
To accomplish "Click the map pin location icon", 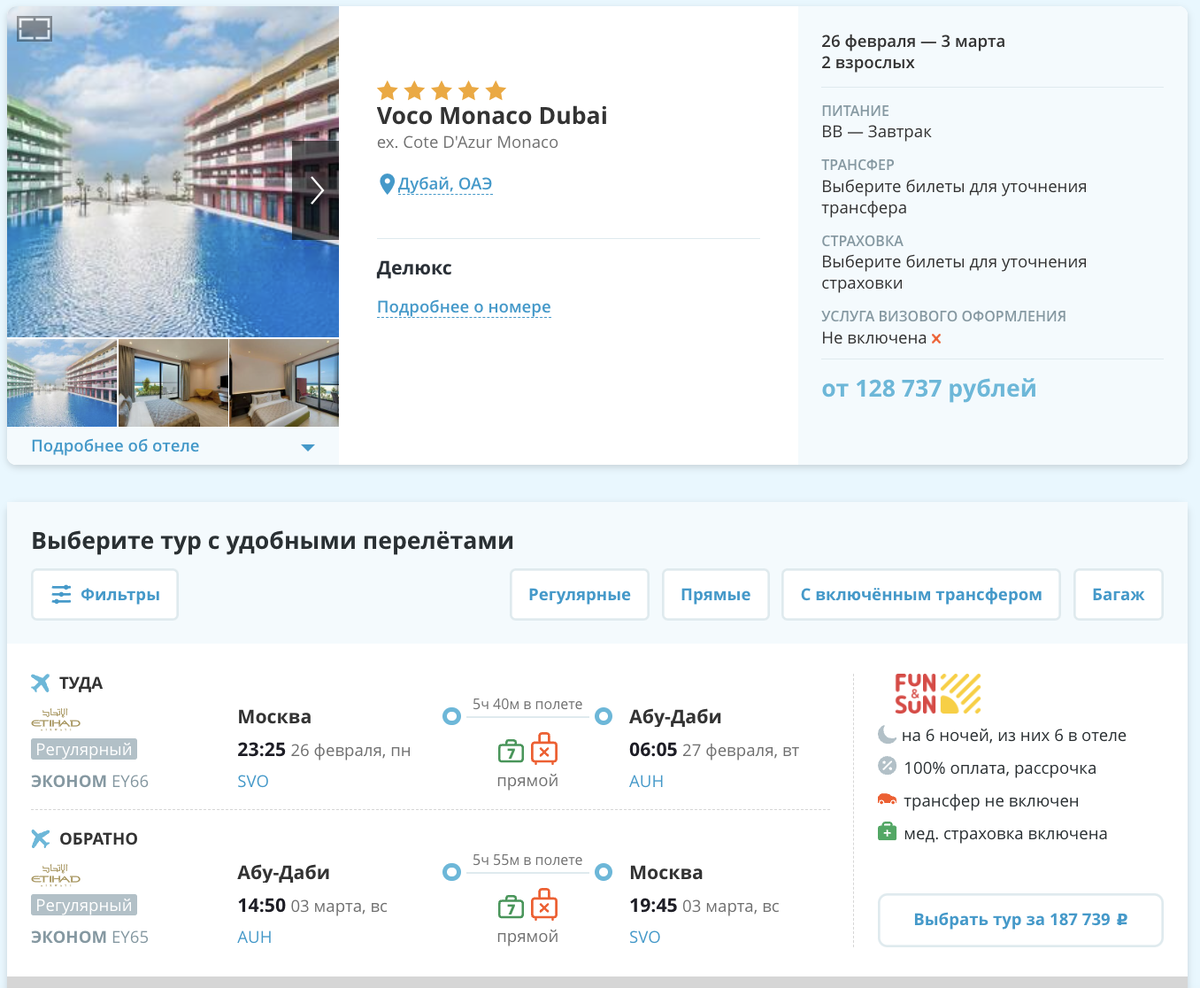I will pos(386,184).
